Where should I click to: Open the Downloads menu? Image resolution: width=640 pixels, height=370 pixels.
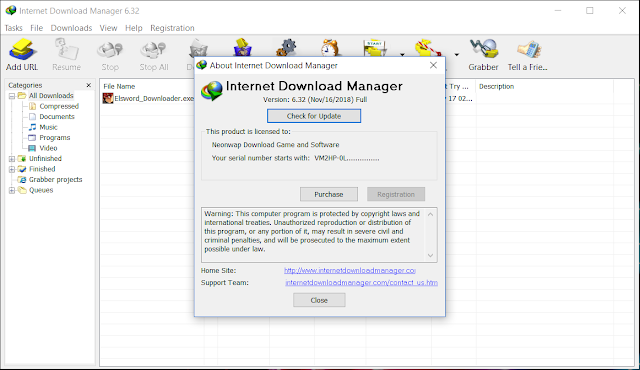(71, 28)
